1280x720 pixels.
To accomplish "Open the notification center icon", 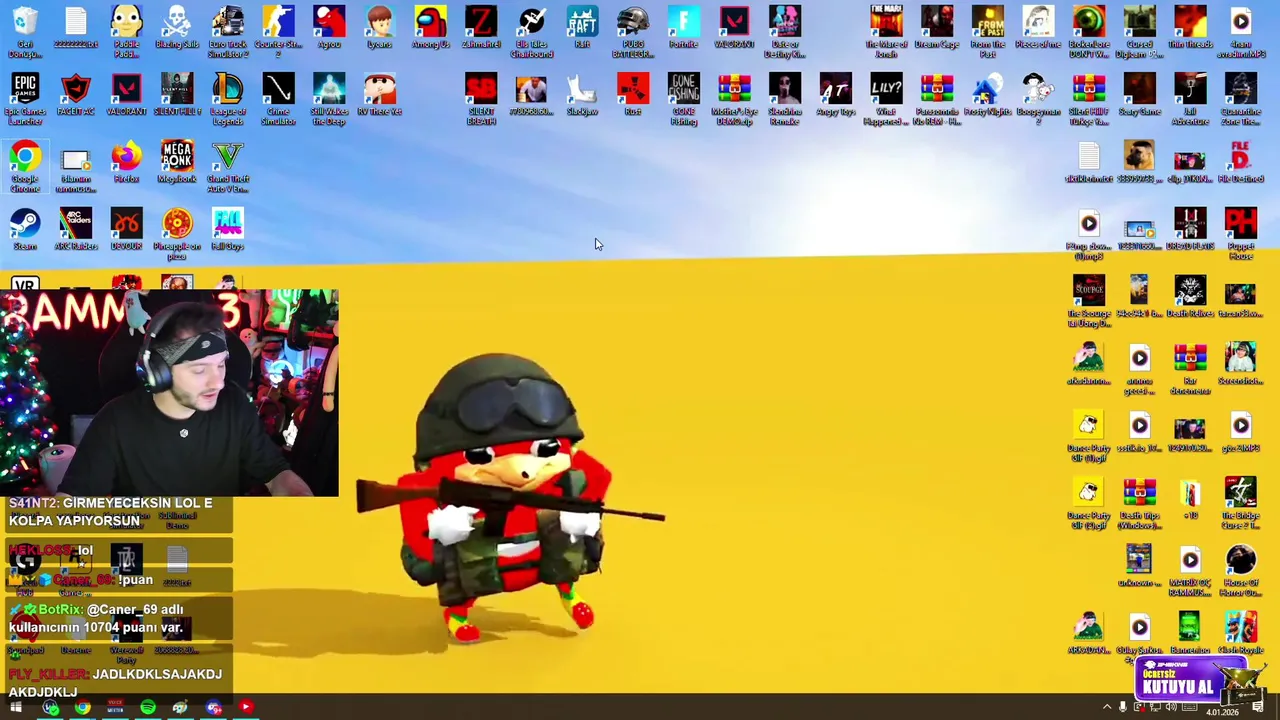I will [x=1258, y=708].
